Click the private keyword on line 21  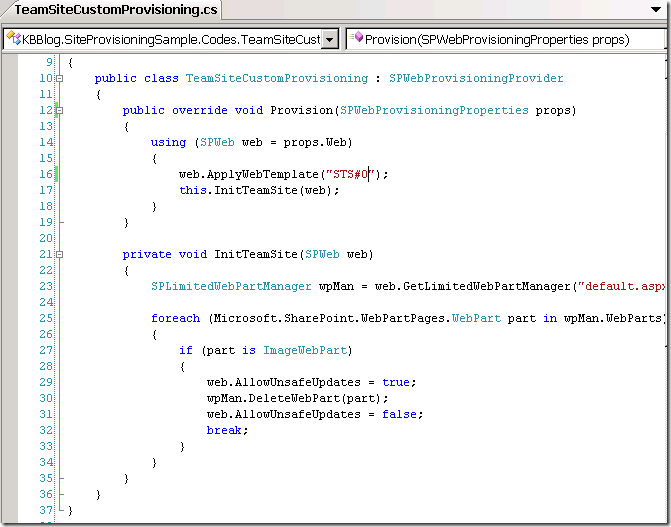point(147,254)
